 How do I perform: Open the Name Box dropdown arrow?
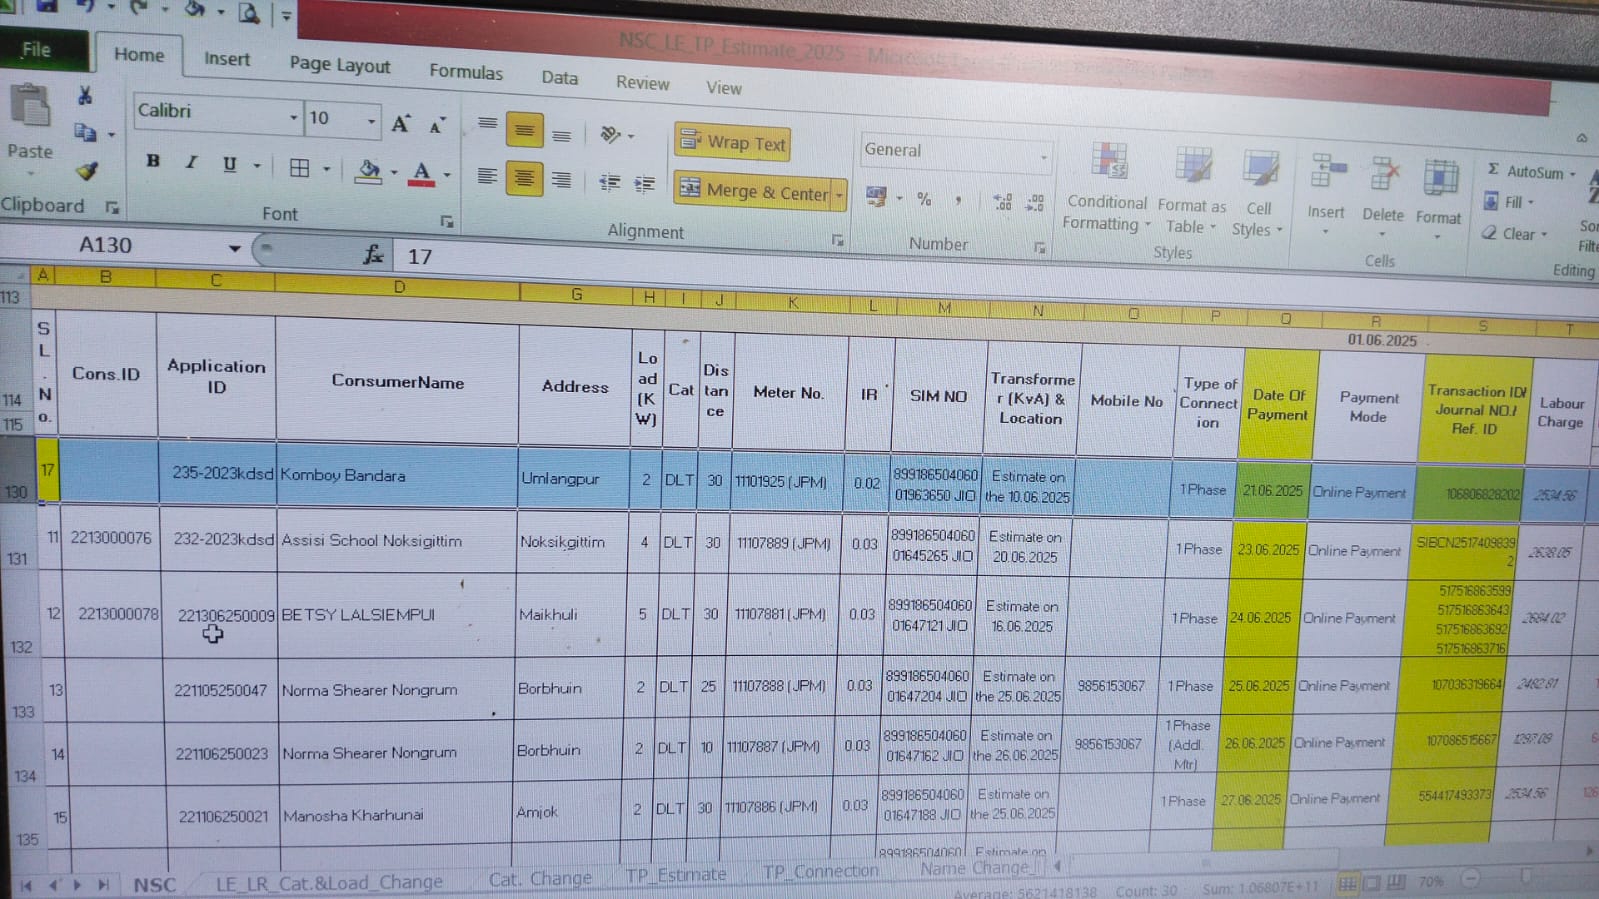click(234, 248)
